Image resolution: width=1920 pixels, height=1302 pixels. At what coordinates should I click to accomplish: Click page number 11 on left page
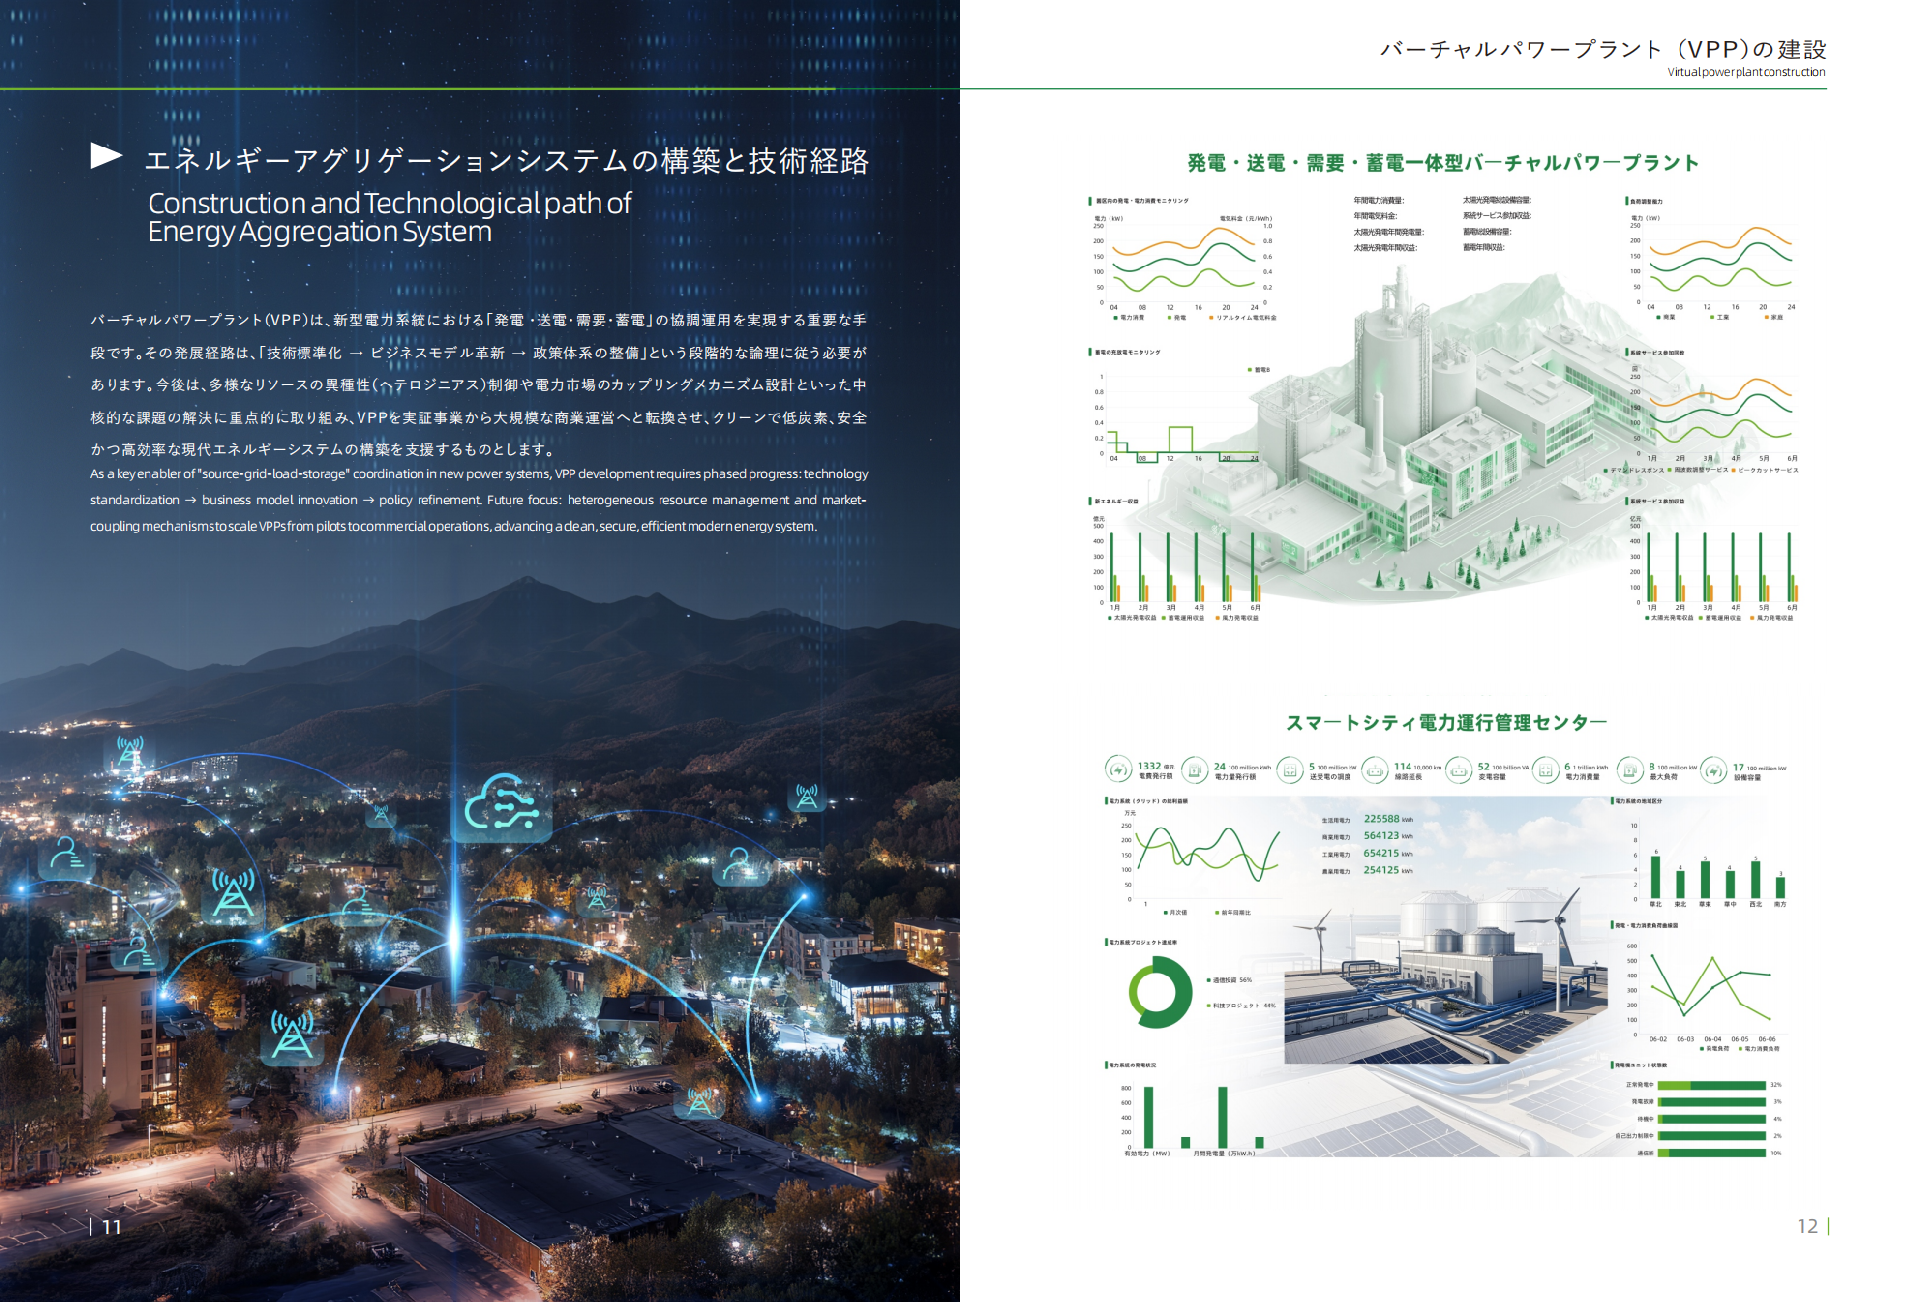point(111,1227)
